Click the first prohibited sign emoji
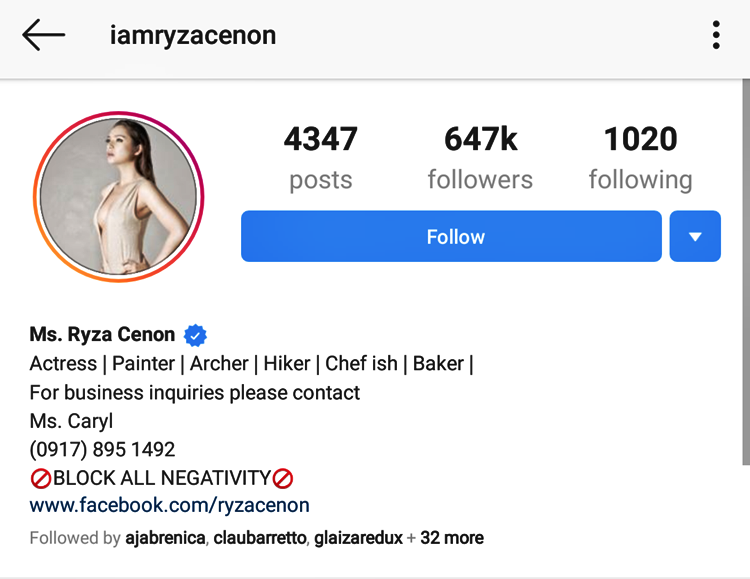The width and height of the screenshot is (750, 579). click(41, 479)
